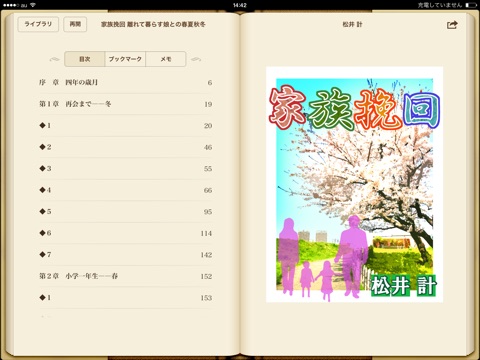Go to section ◆2 on page 46

coord(125,147)
